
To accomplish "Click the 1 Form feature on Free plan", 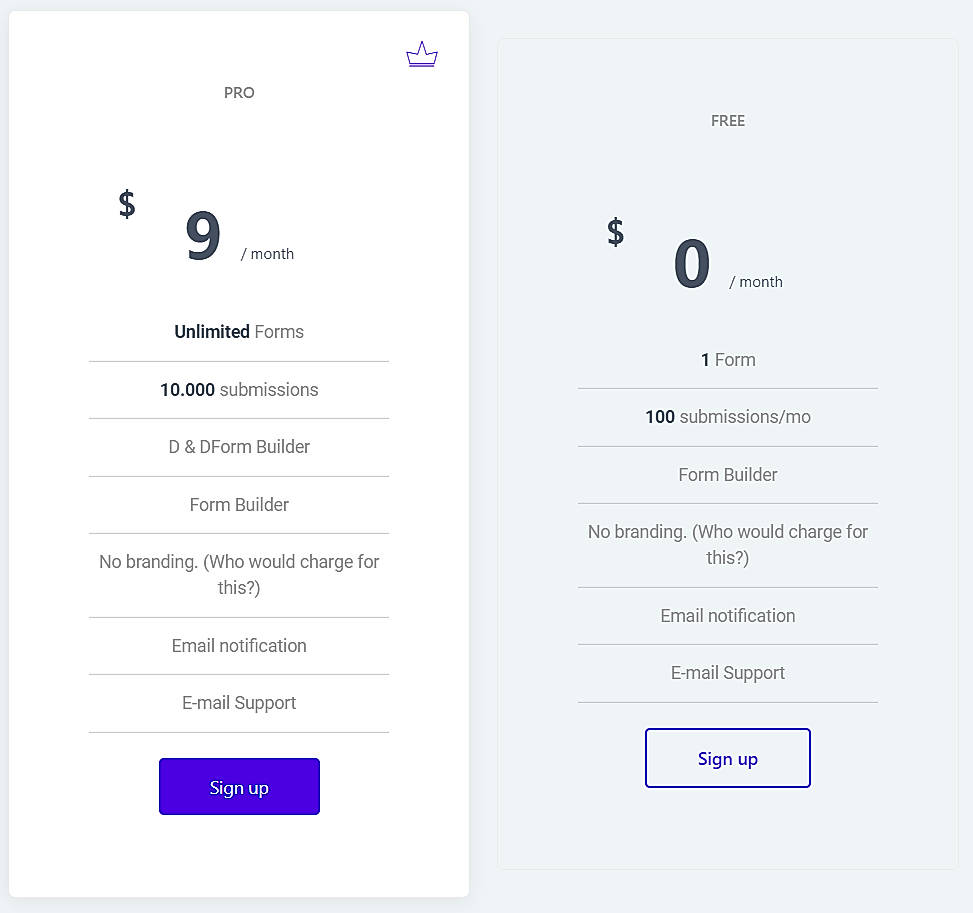I will pos(727,359).
